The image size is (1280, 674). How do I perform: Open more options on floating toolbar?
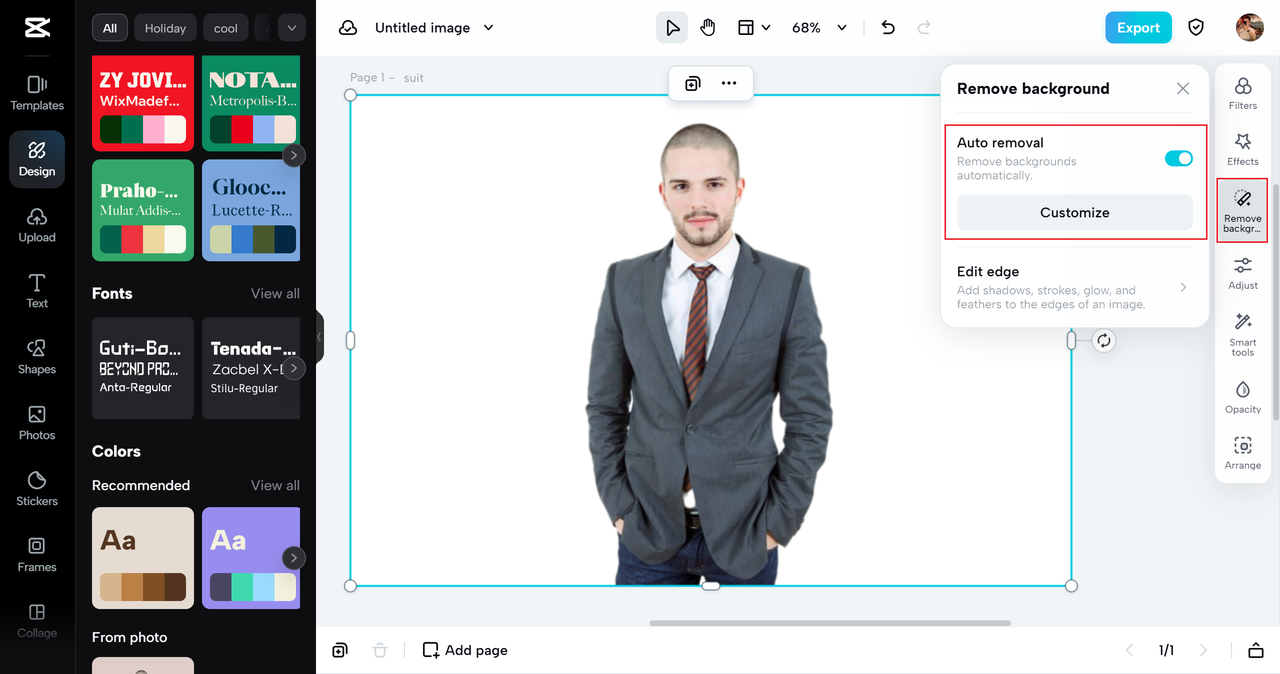[x=729, y=83]
